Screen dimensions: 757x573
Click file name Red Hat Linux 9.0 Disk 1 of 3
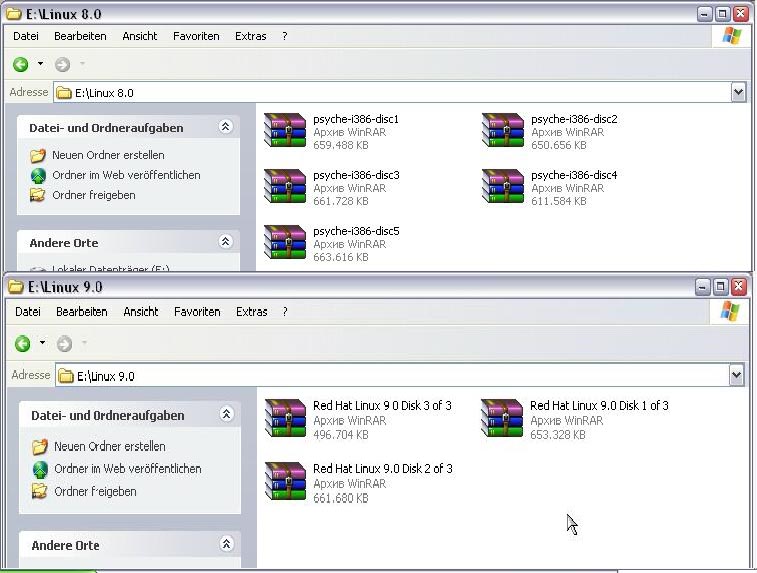tap(599, 405)
